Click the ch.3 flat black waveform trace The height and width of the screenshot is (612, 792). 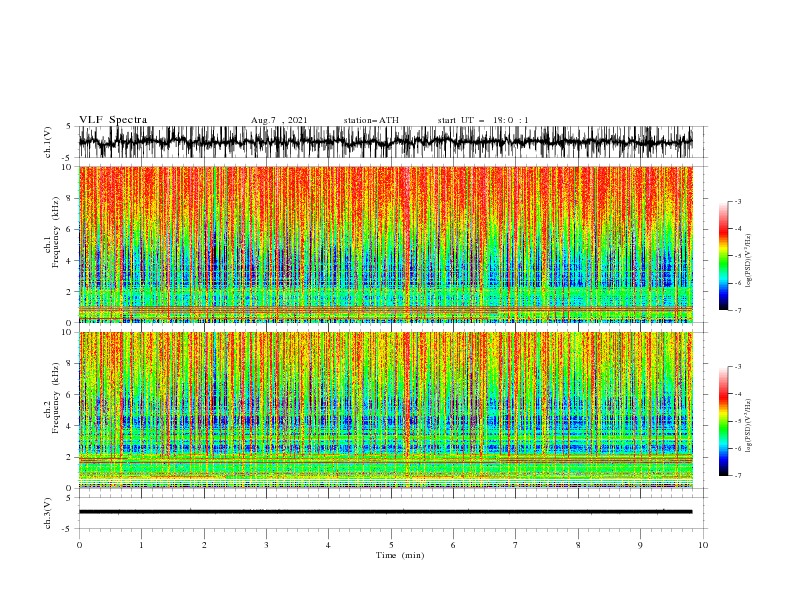click(385, 512)
